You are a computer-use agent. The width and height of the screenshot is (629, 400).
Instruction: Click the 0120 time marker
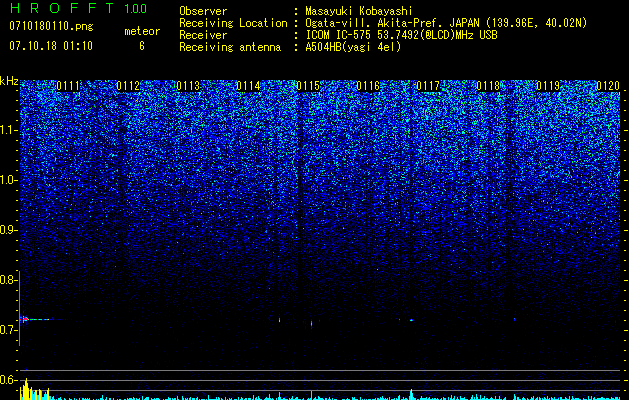point(608,86)
